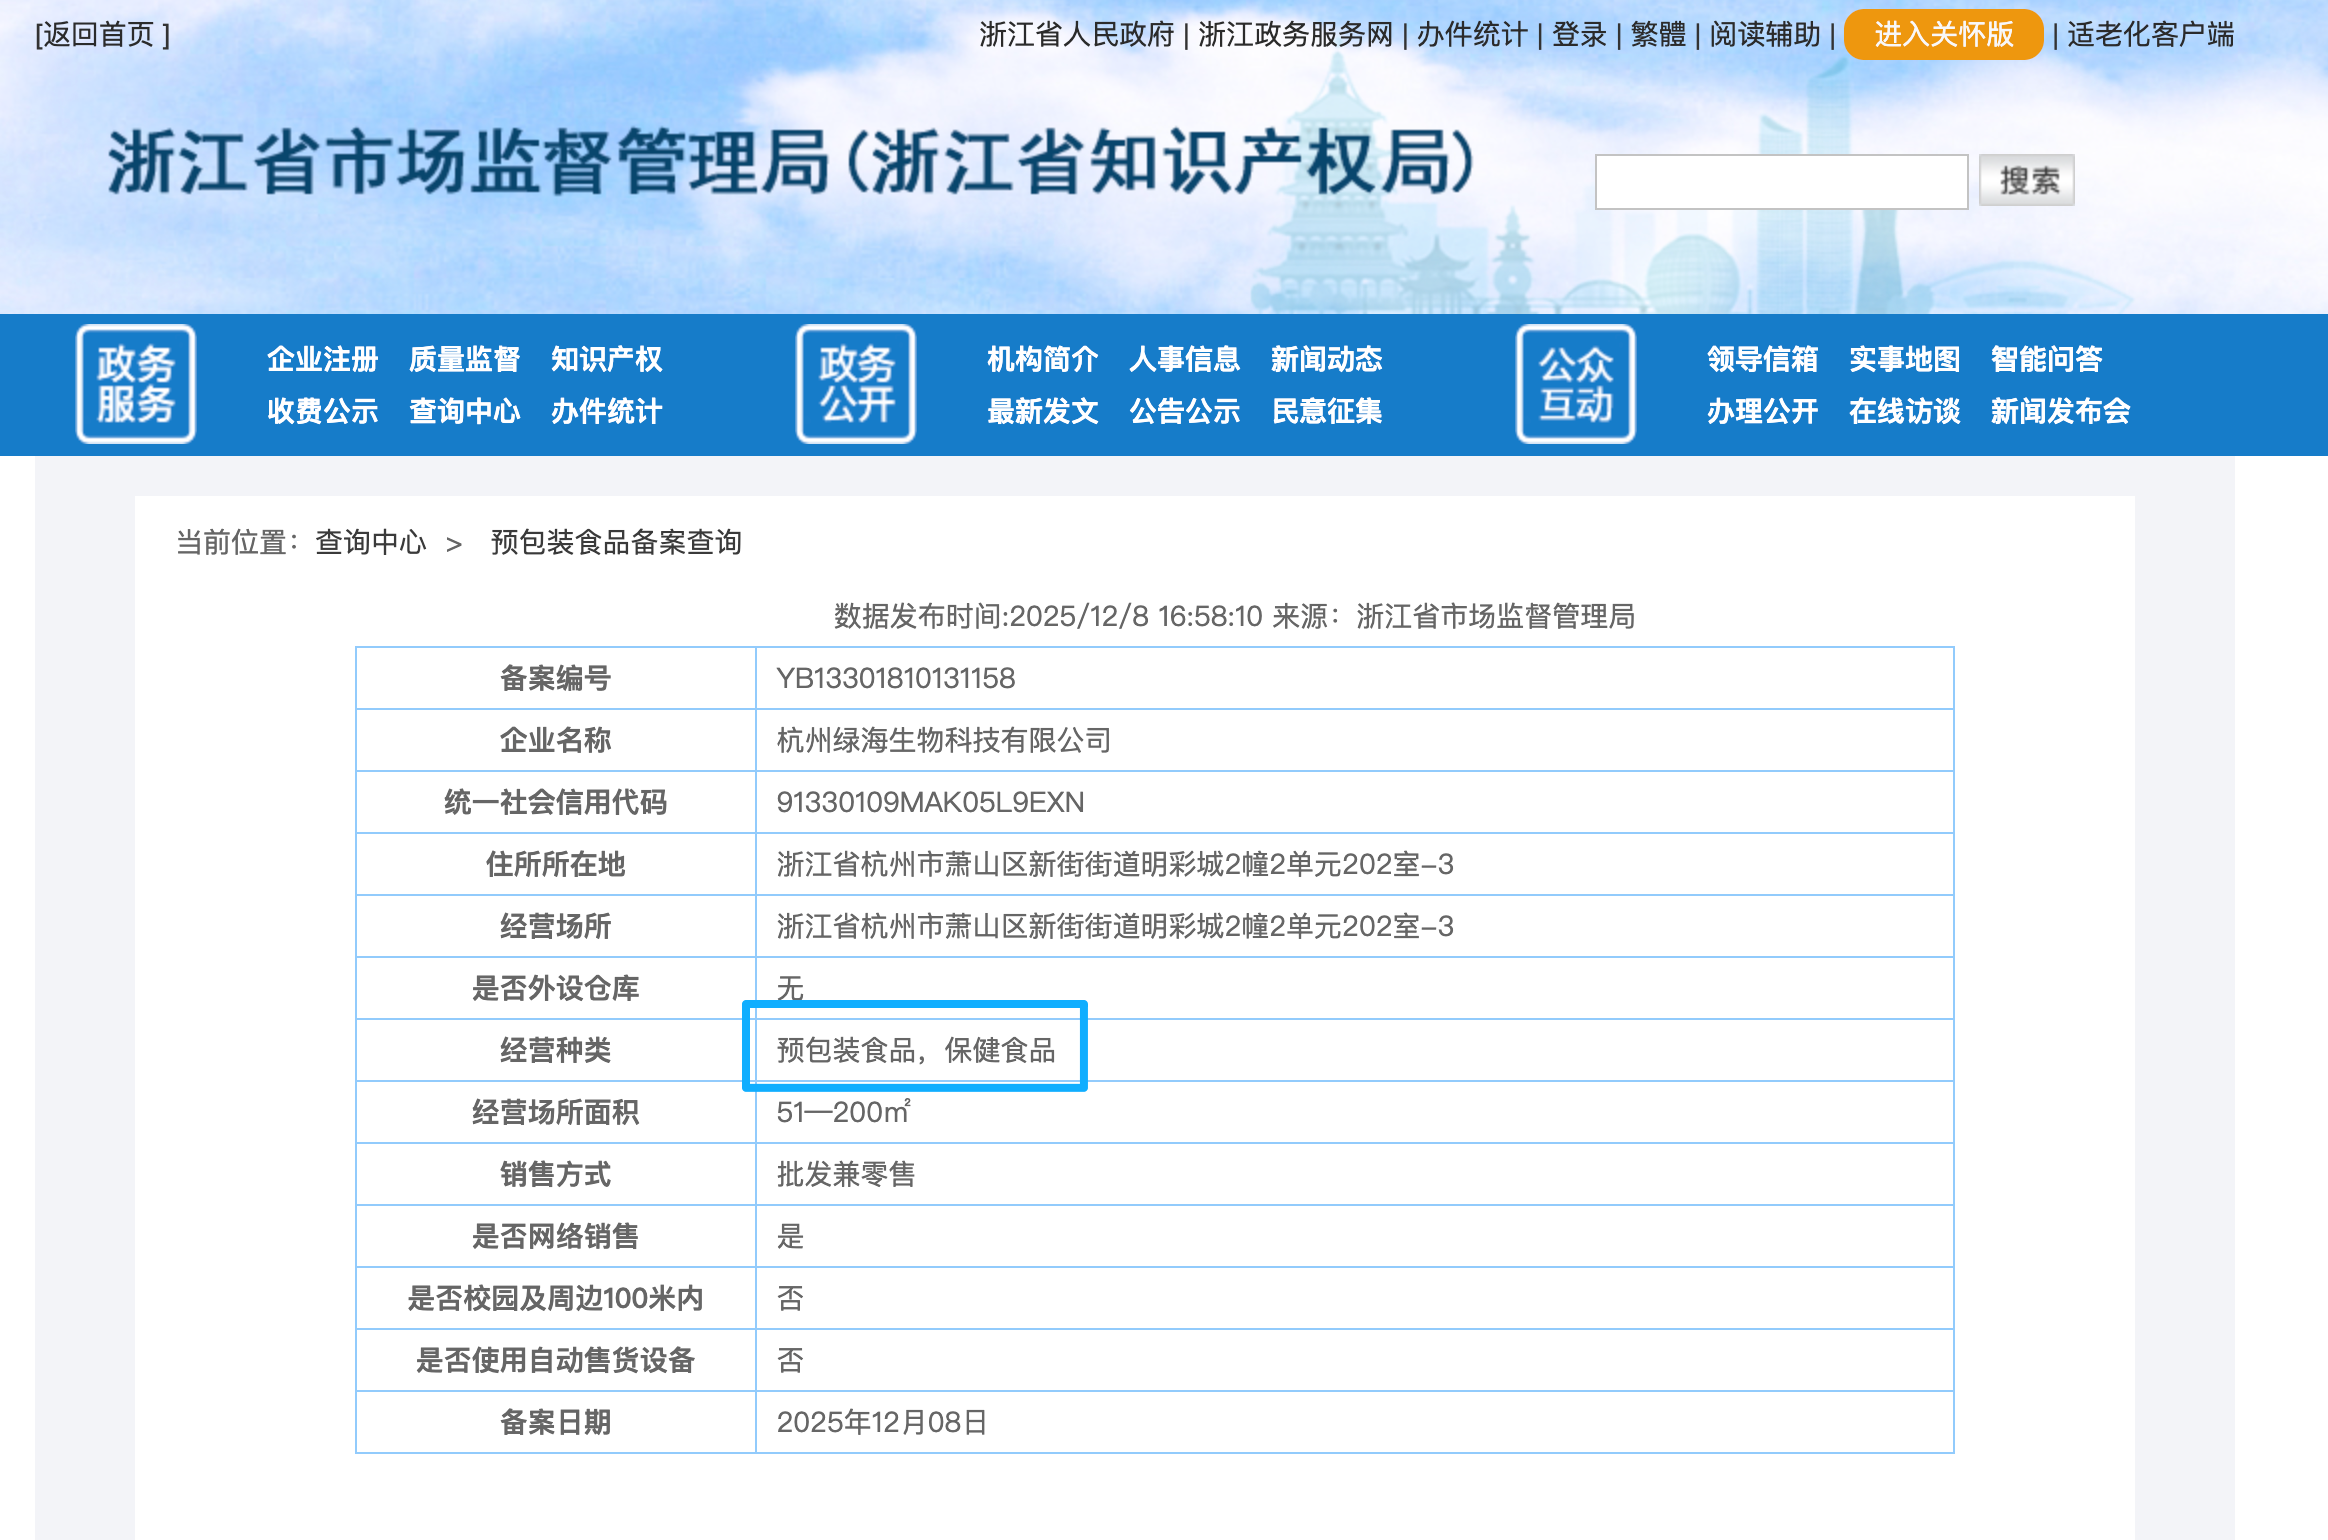Click the 政务服务 badge icon

pyautogui.click(x=136, y=383)
